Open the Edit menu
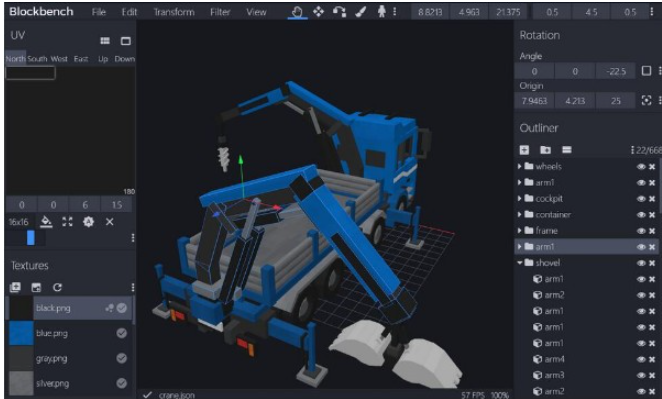Image resolution: width=662 pixels, height=399 pixels. click(129, 12)
